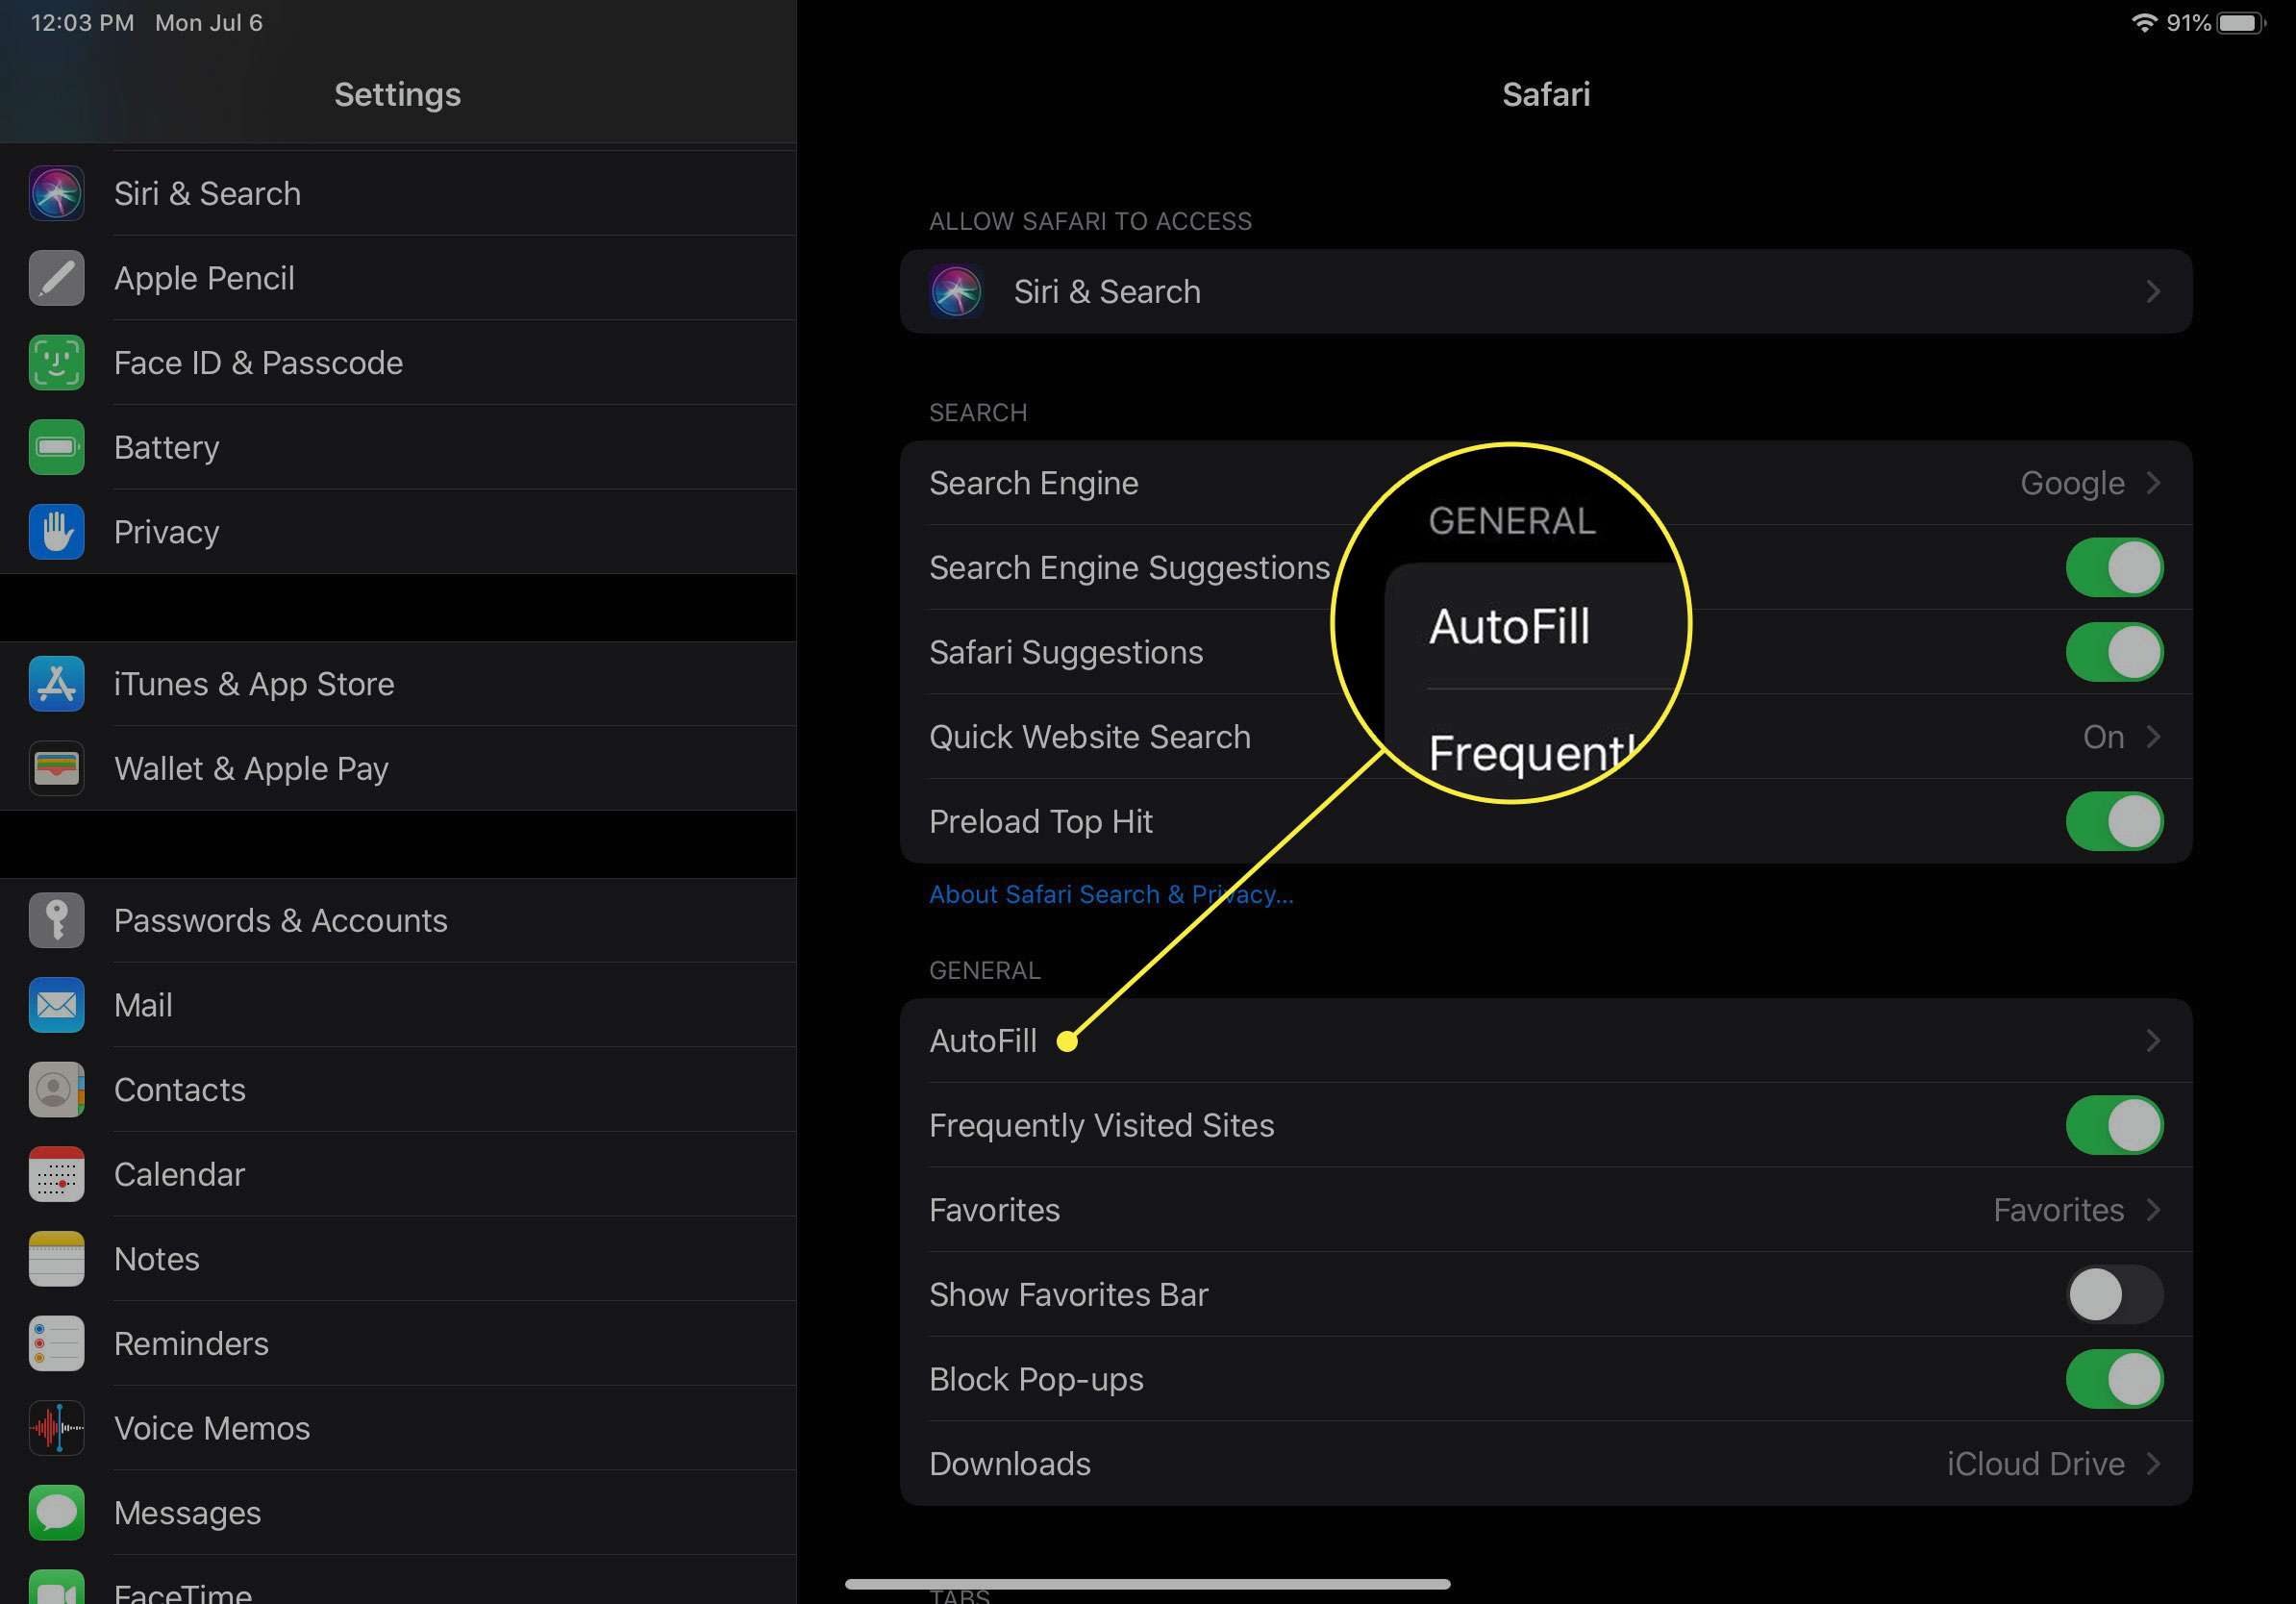Open Siri & Search row chevron in Safari
The image size is (2296, 1604).
[x=2153, y=291]
